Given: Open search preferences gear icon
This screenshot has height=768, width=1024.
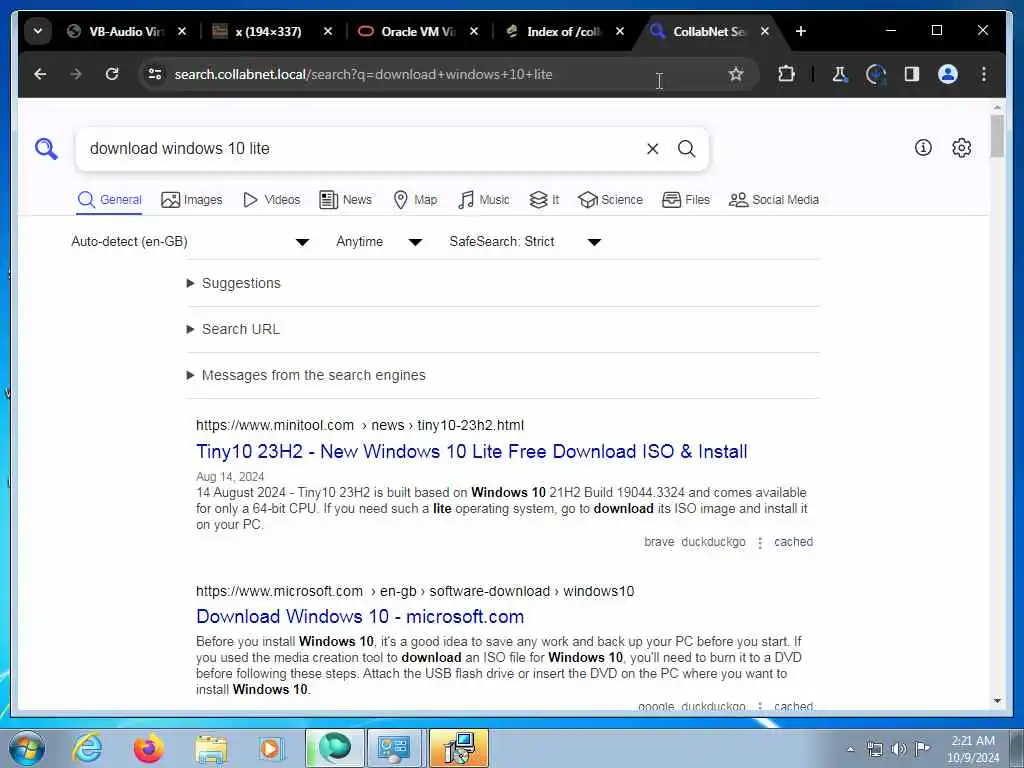Looking at the screenshot, I should [x=961, y=148].
